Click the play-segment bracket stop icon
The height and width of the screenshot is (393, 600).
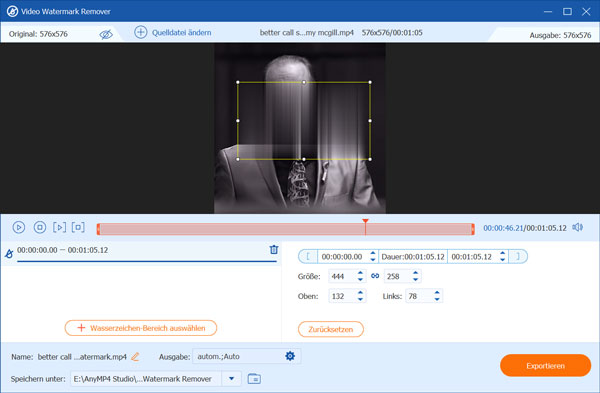click(x=78, y=227)
